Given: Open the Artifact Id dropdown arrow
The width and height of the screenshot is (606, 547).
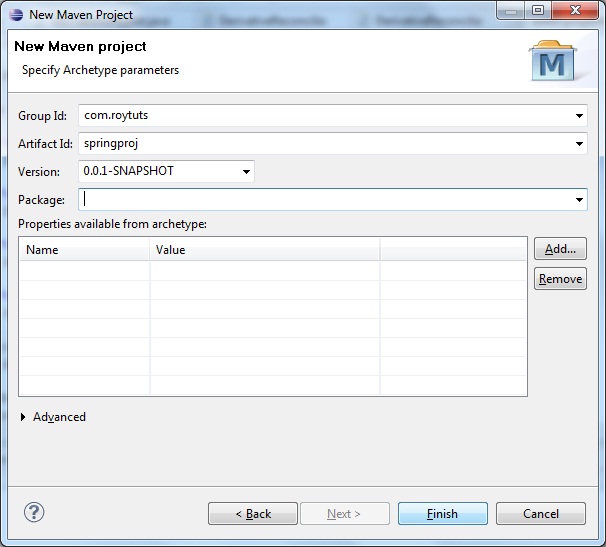Looking at the screenshot, I should pyautogui.click(x=579, y=144).
